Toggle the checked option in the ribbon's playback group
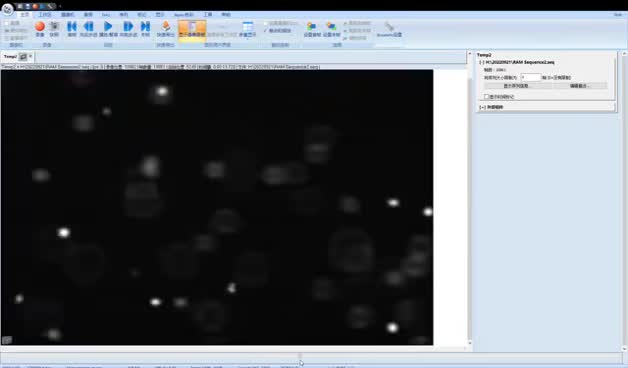 pos(277,30)
